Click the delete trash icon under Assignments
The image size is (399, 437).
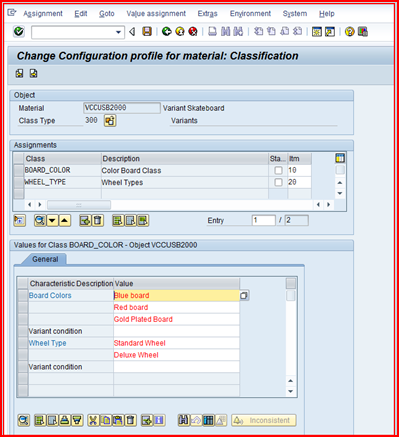click(98, 220)
